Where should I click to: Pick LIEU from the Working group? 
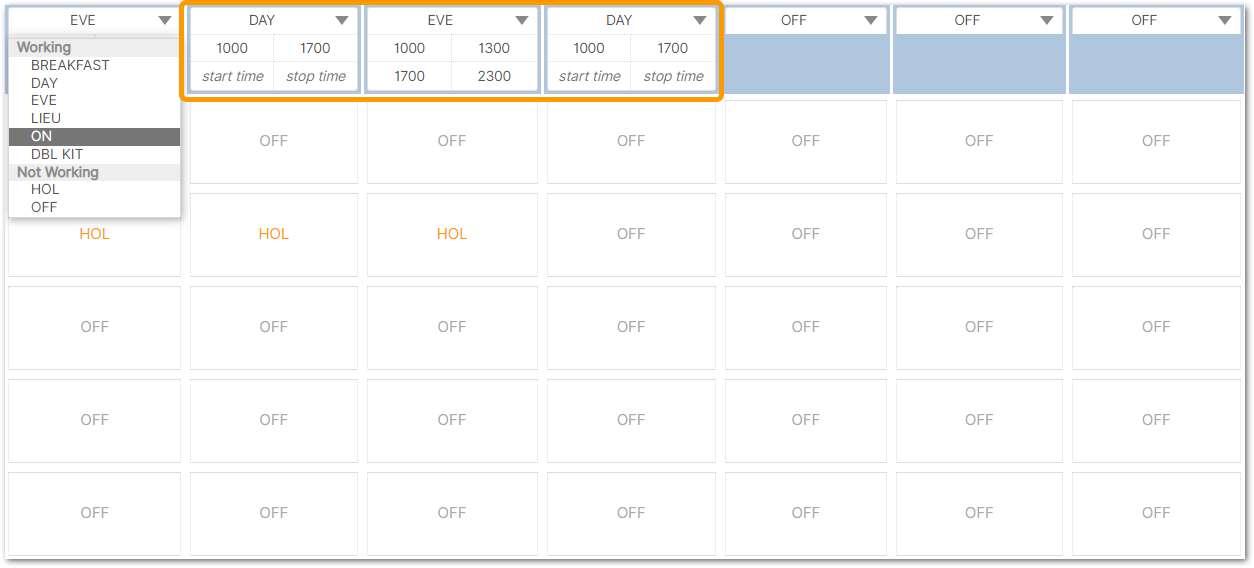pyautogui.click(x=46, y=118)
